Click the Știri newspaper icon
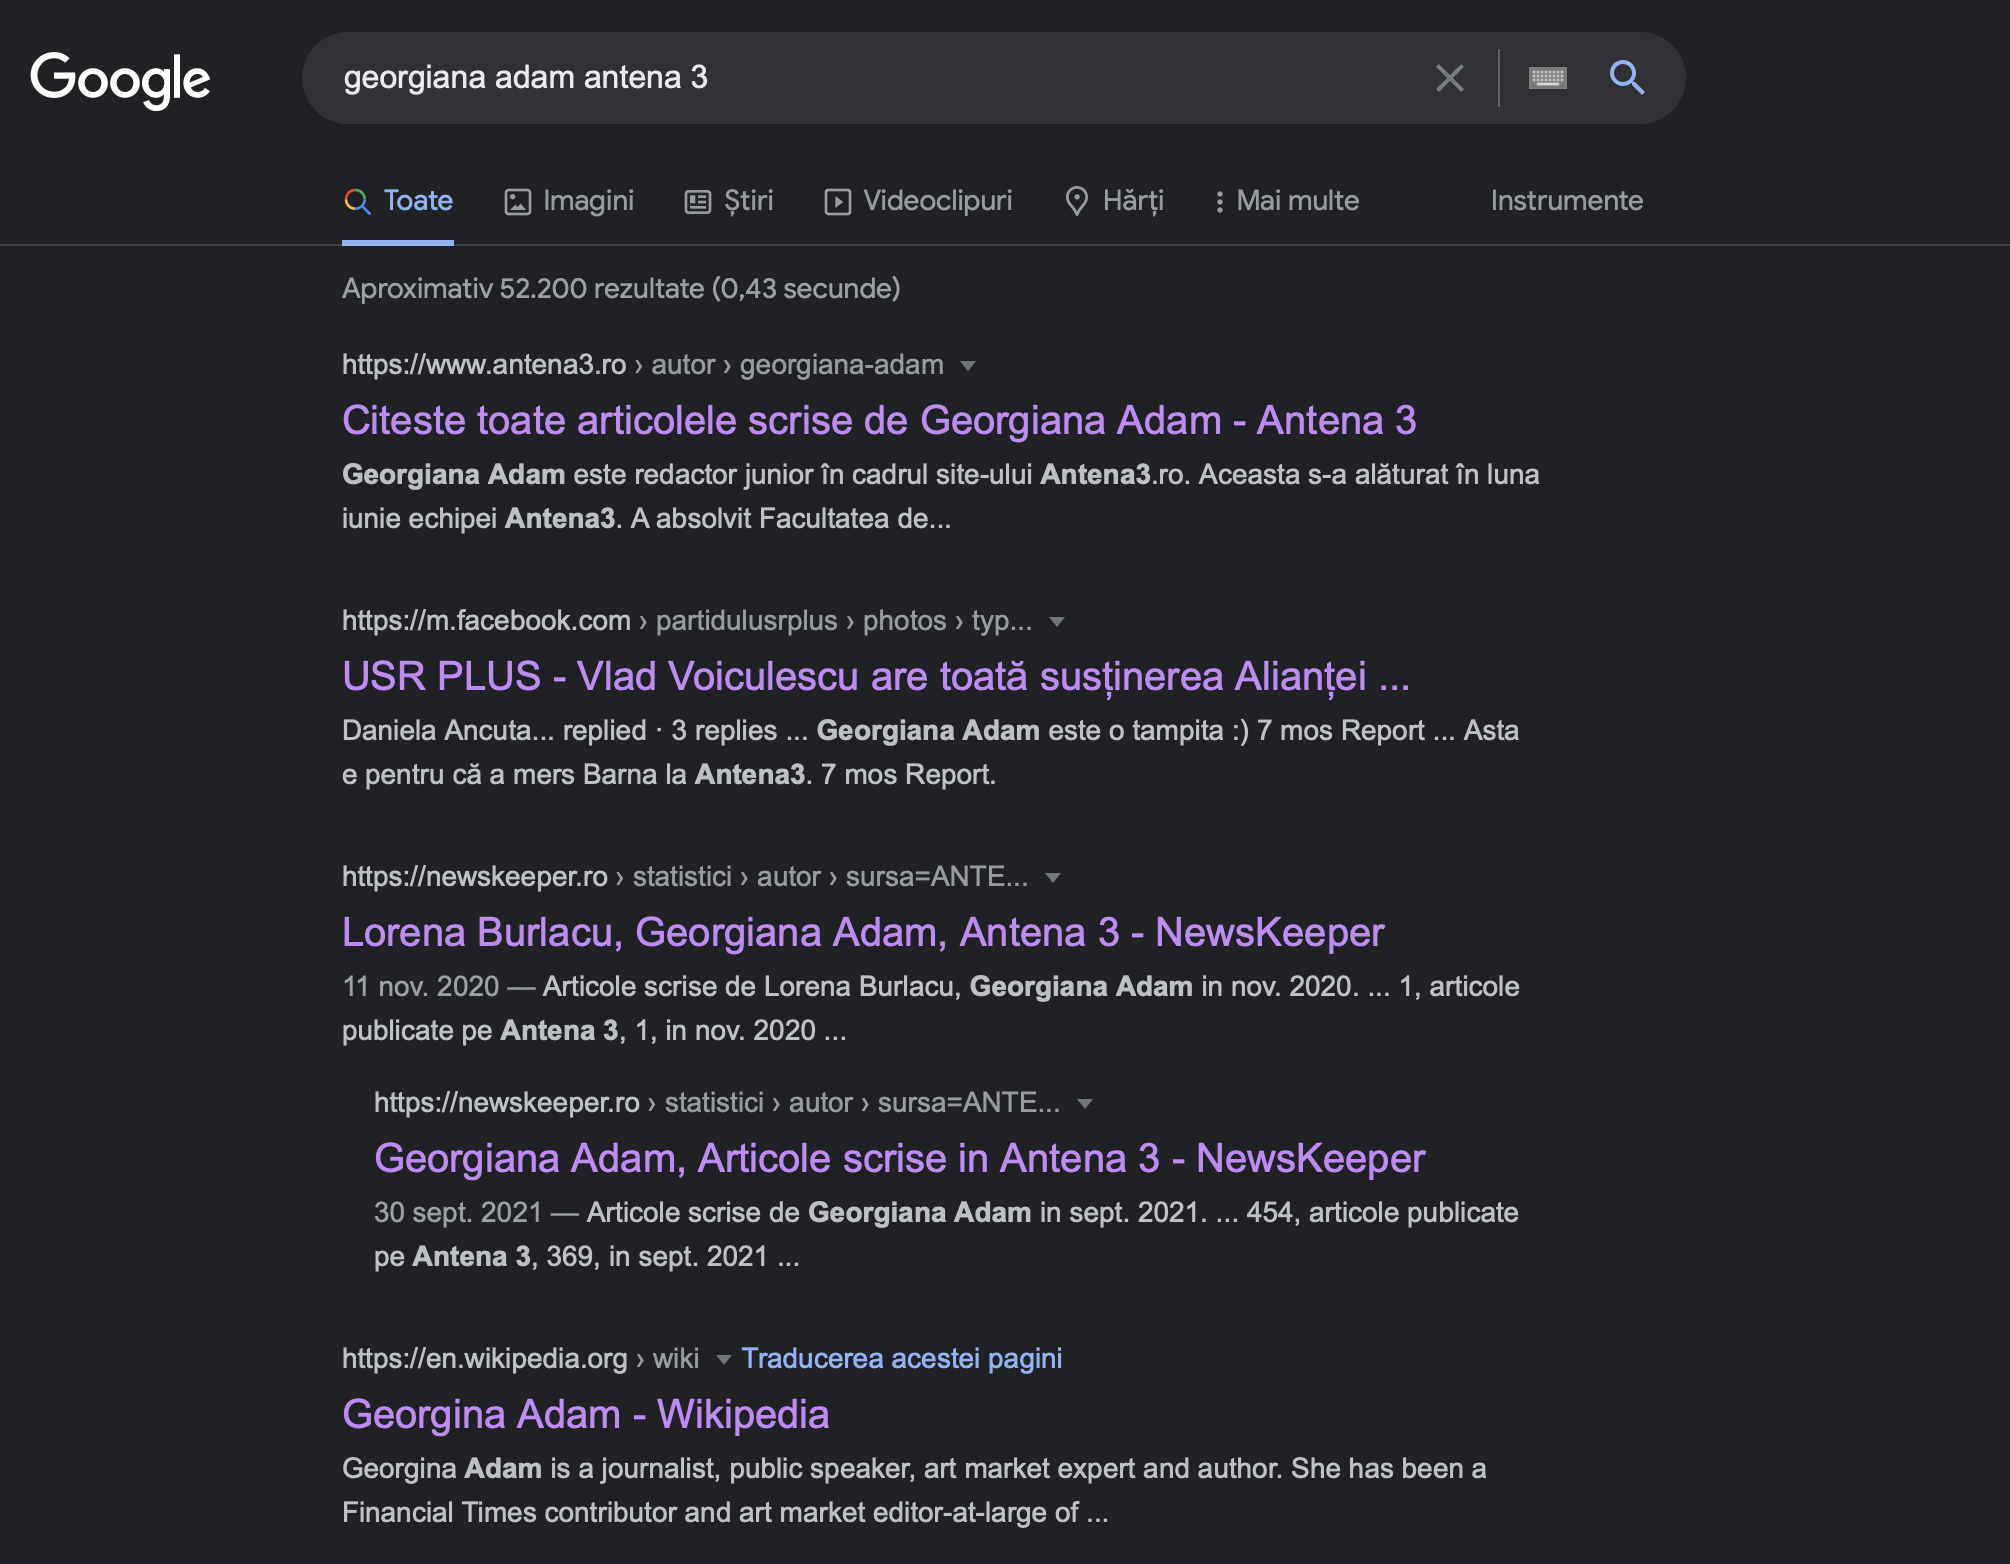 click(697, 202)
